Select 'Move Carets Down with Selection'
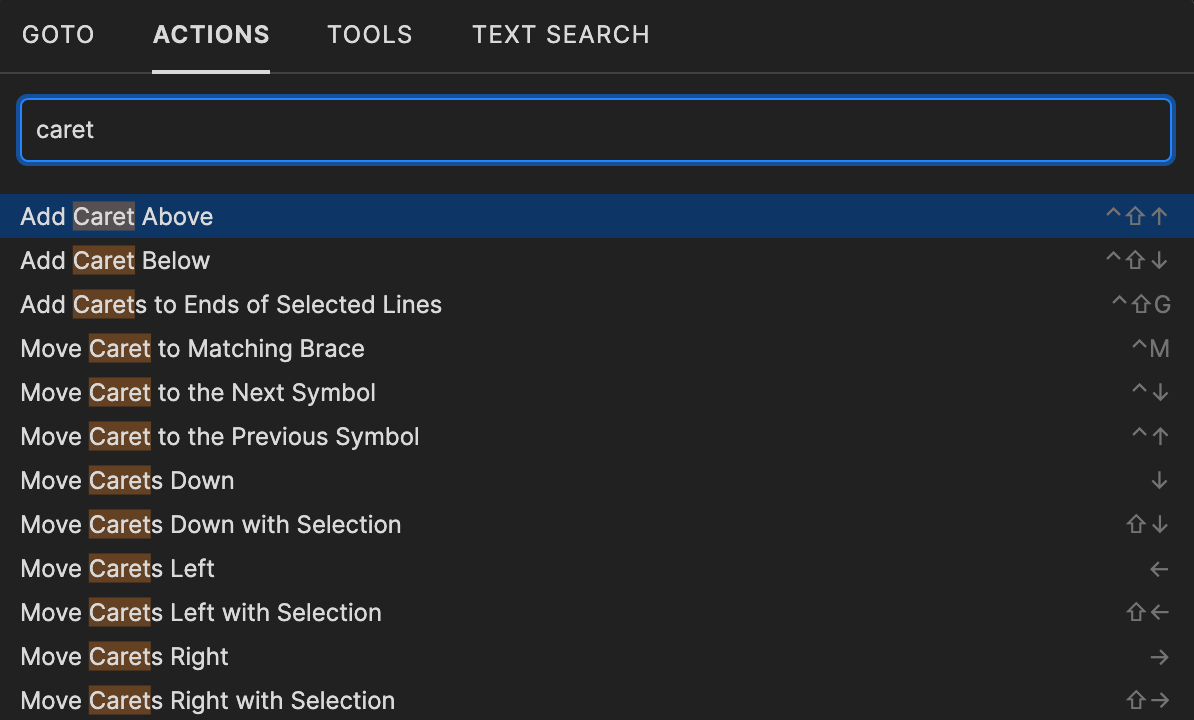 597,525
